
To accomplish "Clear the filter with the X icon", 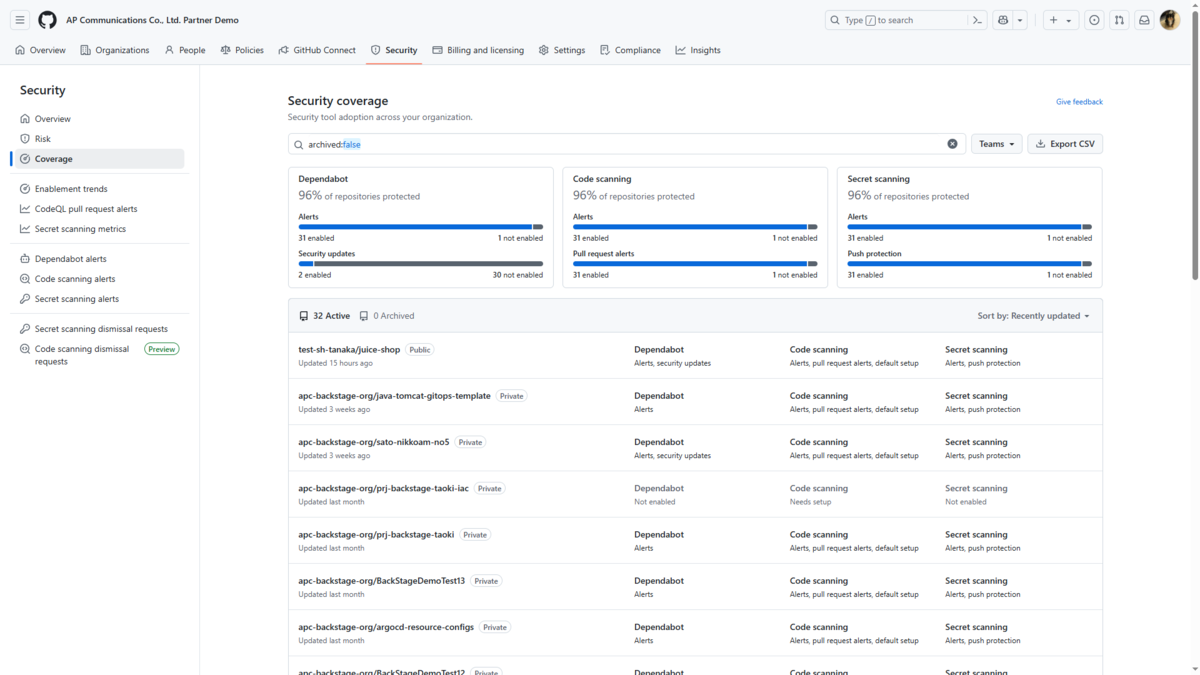I will [952, 144].
